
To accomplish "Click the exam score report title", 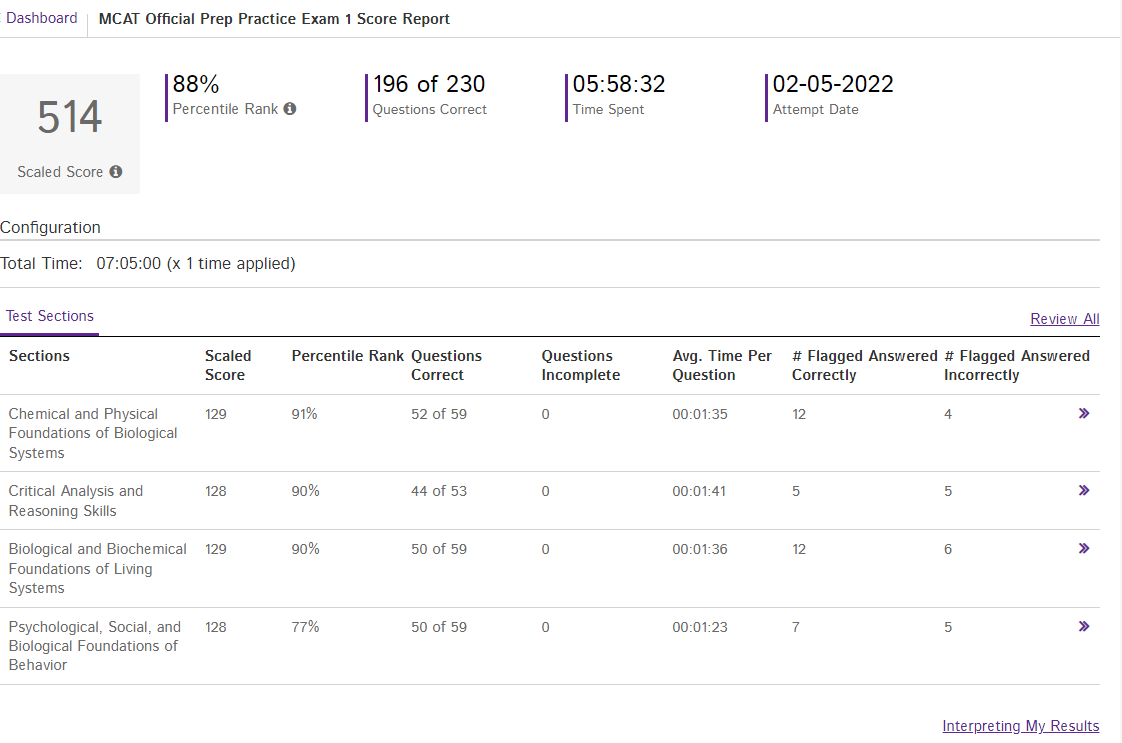I will [x=274, y=19].
